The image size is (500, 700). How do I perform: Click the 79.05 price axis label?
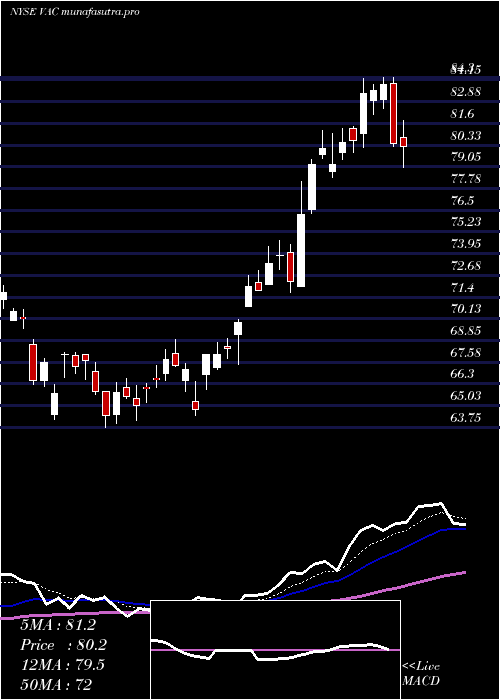click(466, 157)
